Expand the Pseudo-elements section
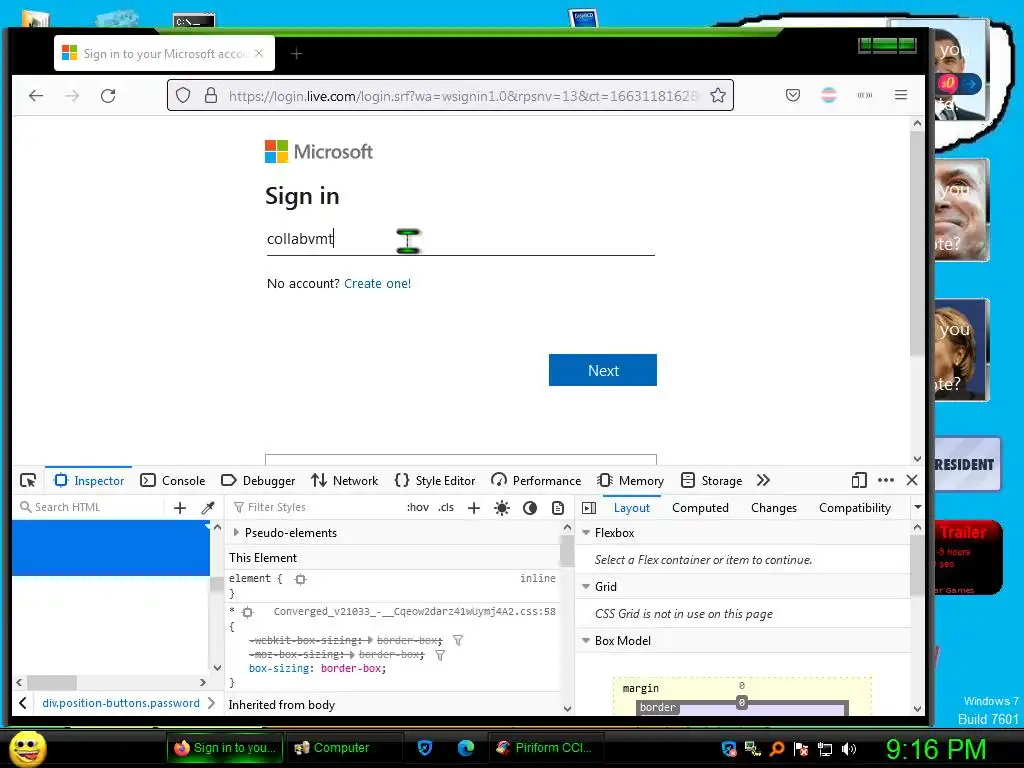Image resolution: width=1024 pixels, height=768 pixels. click(236, 533)
